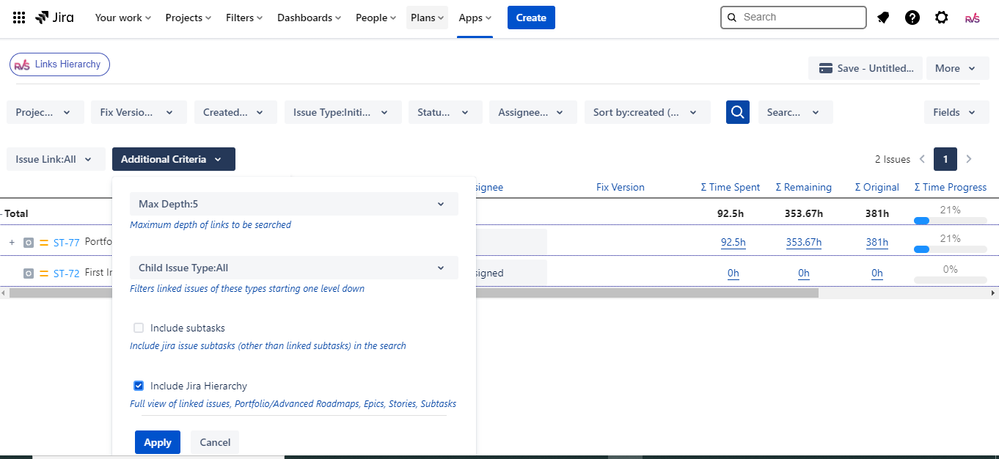Screen dimensions: 999x459
Task: Open the Plans menu
Action: tap(428, 18)
